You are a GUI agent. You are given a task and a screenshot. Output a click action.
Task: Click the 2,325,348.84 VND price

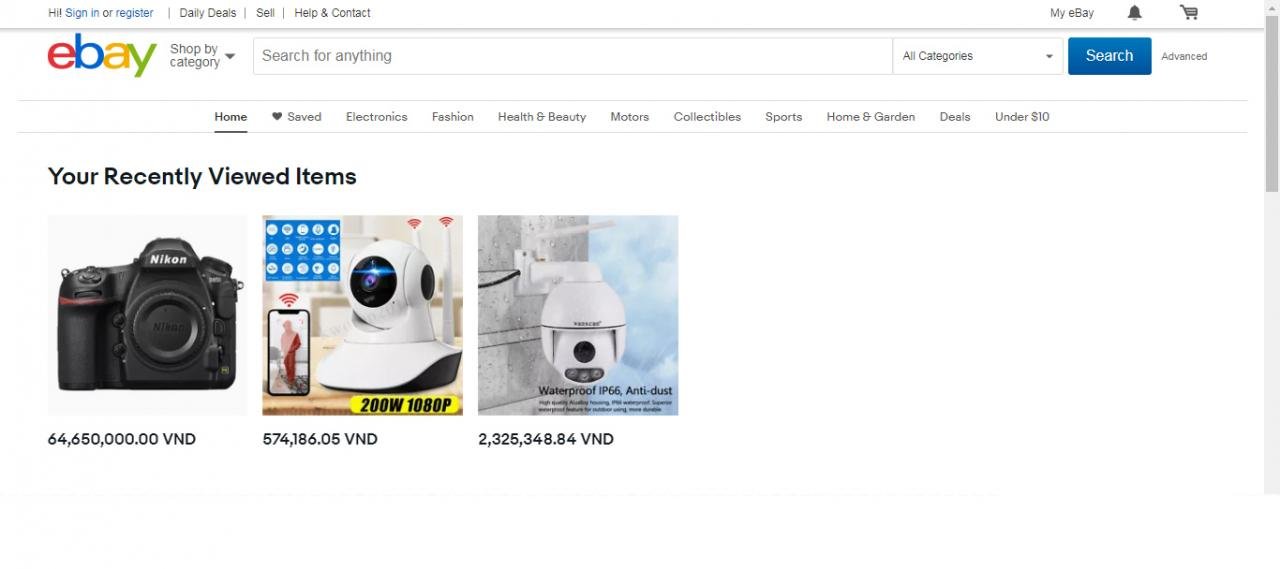(x=546, y=439)
